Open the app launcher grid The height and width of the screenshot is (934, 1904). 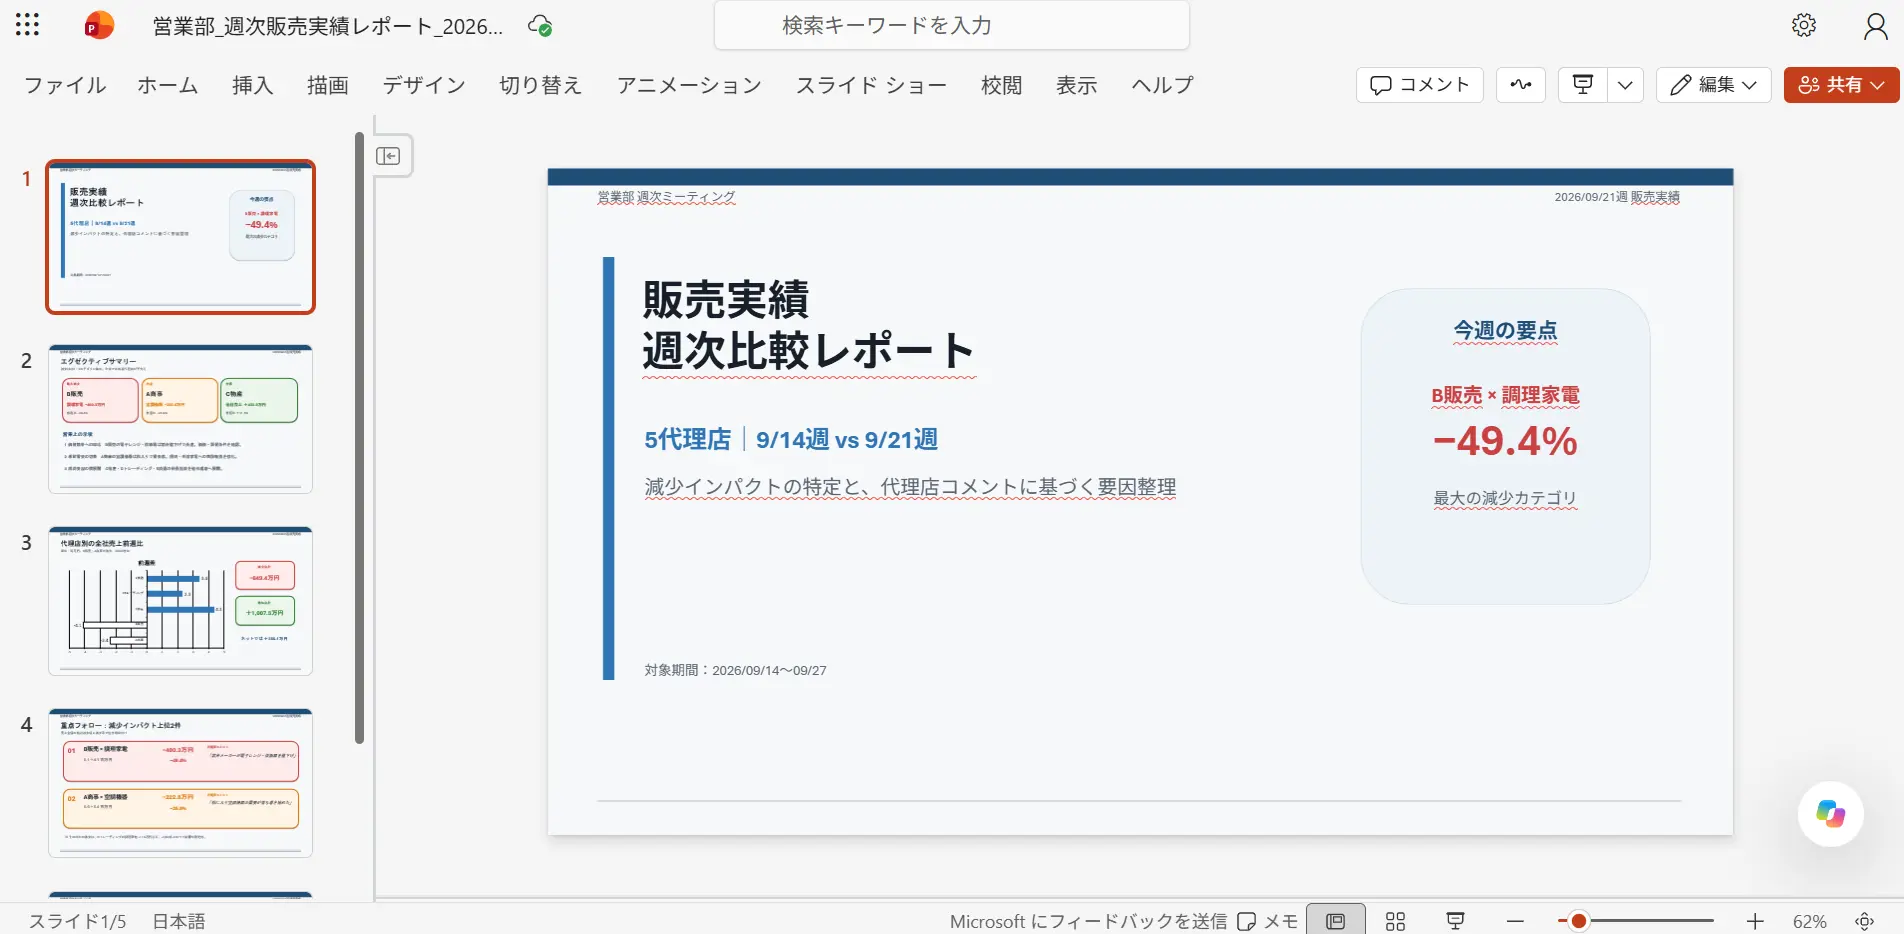(28, 25)
